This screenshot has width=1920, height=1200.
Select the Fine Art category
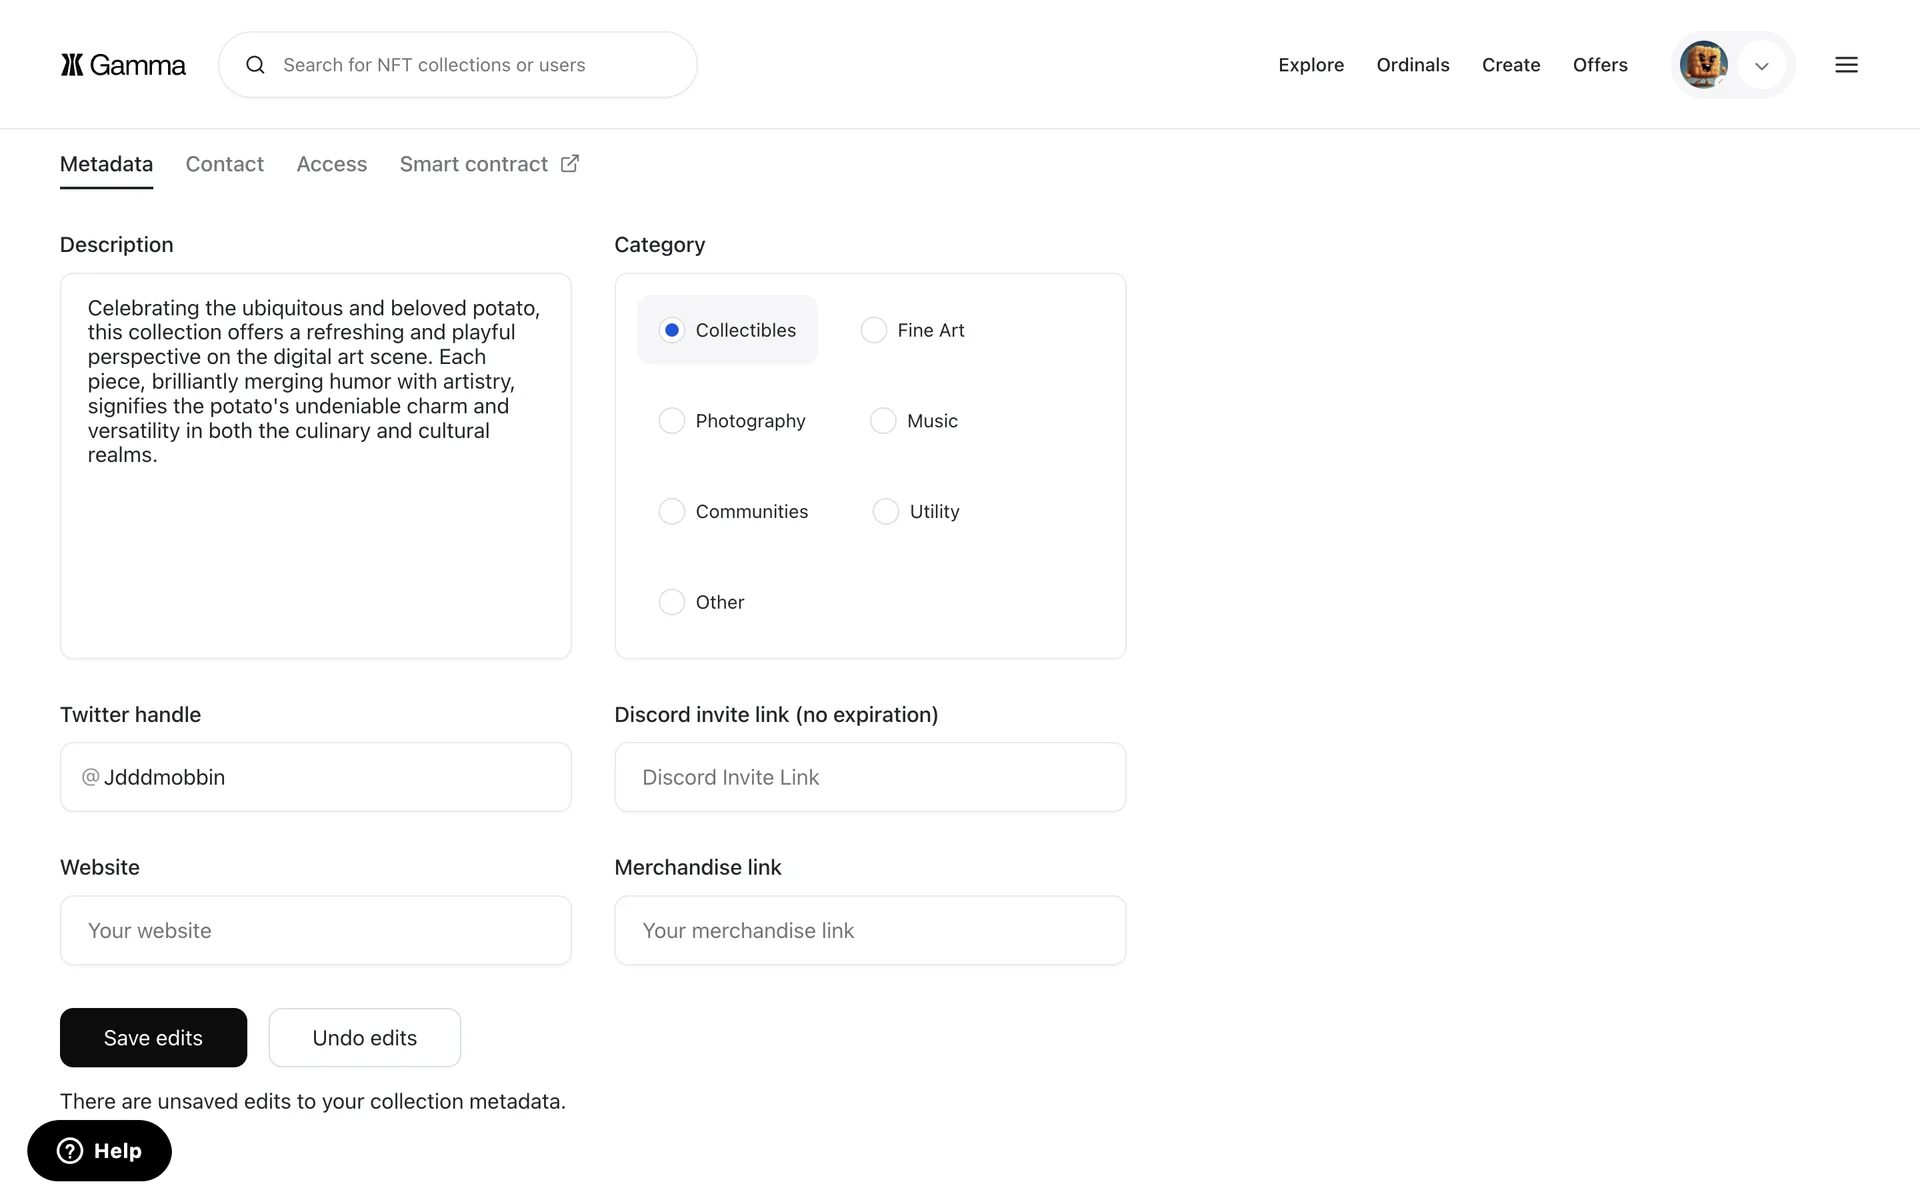(x=874, y=330)
